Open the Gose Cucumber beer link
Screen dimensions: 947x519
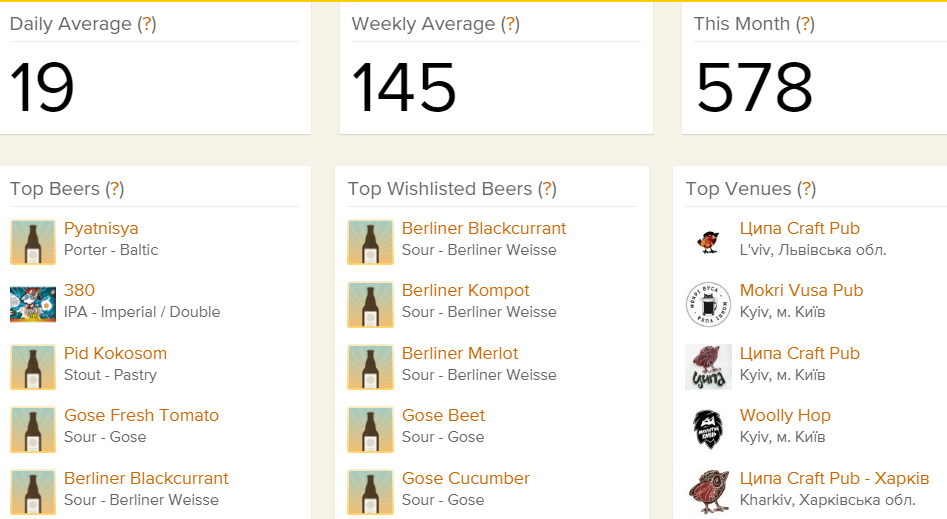[465, 479]
